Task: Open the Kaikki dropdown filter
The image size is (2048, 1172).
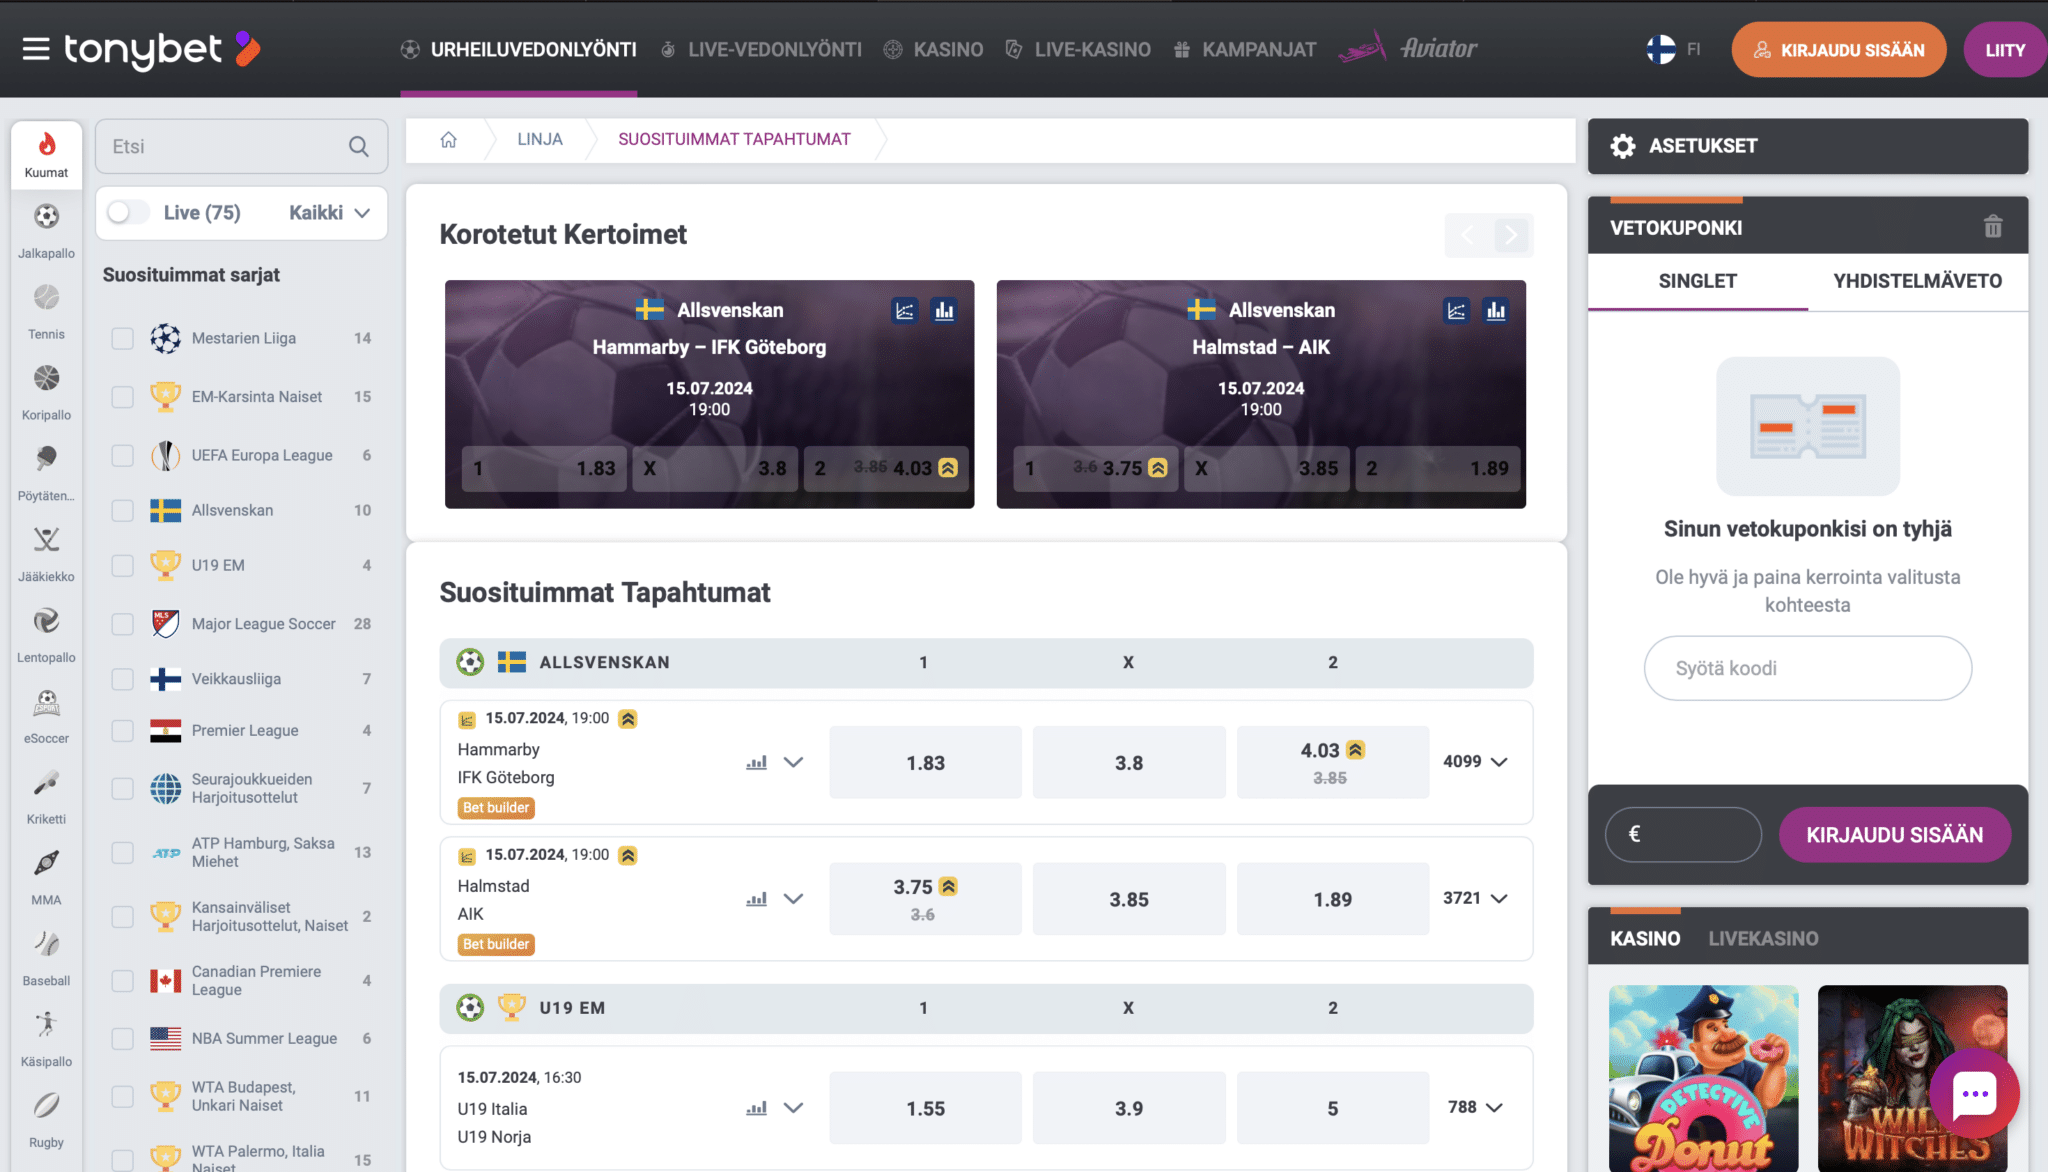Action: pos(330,212)
